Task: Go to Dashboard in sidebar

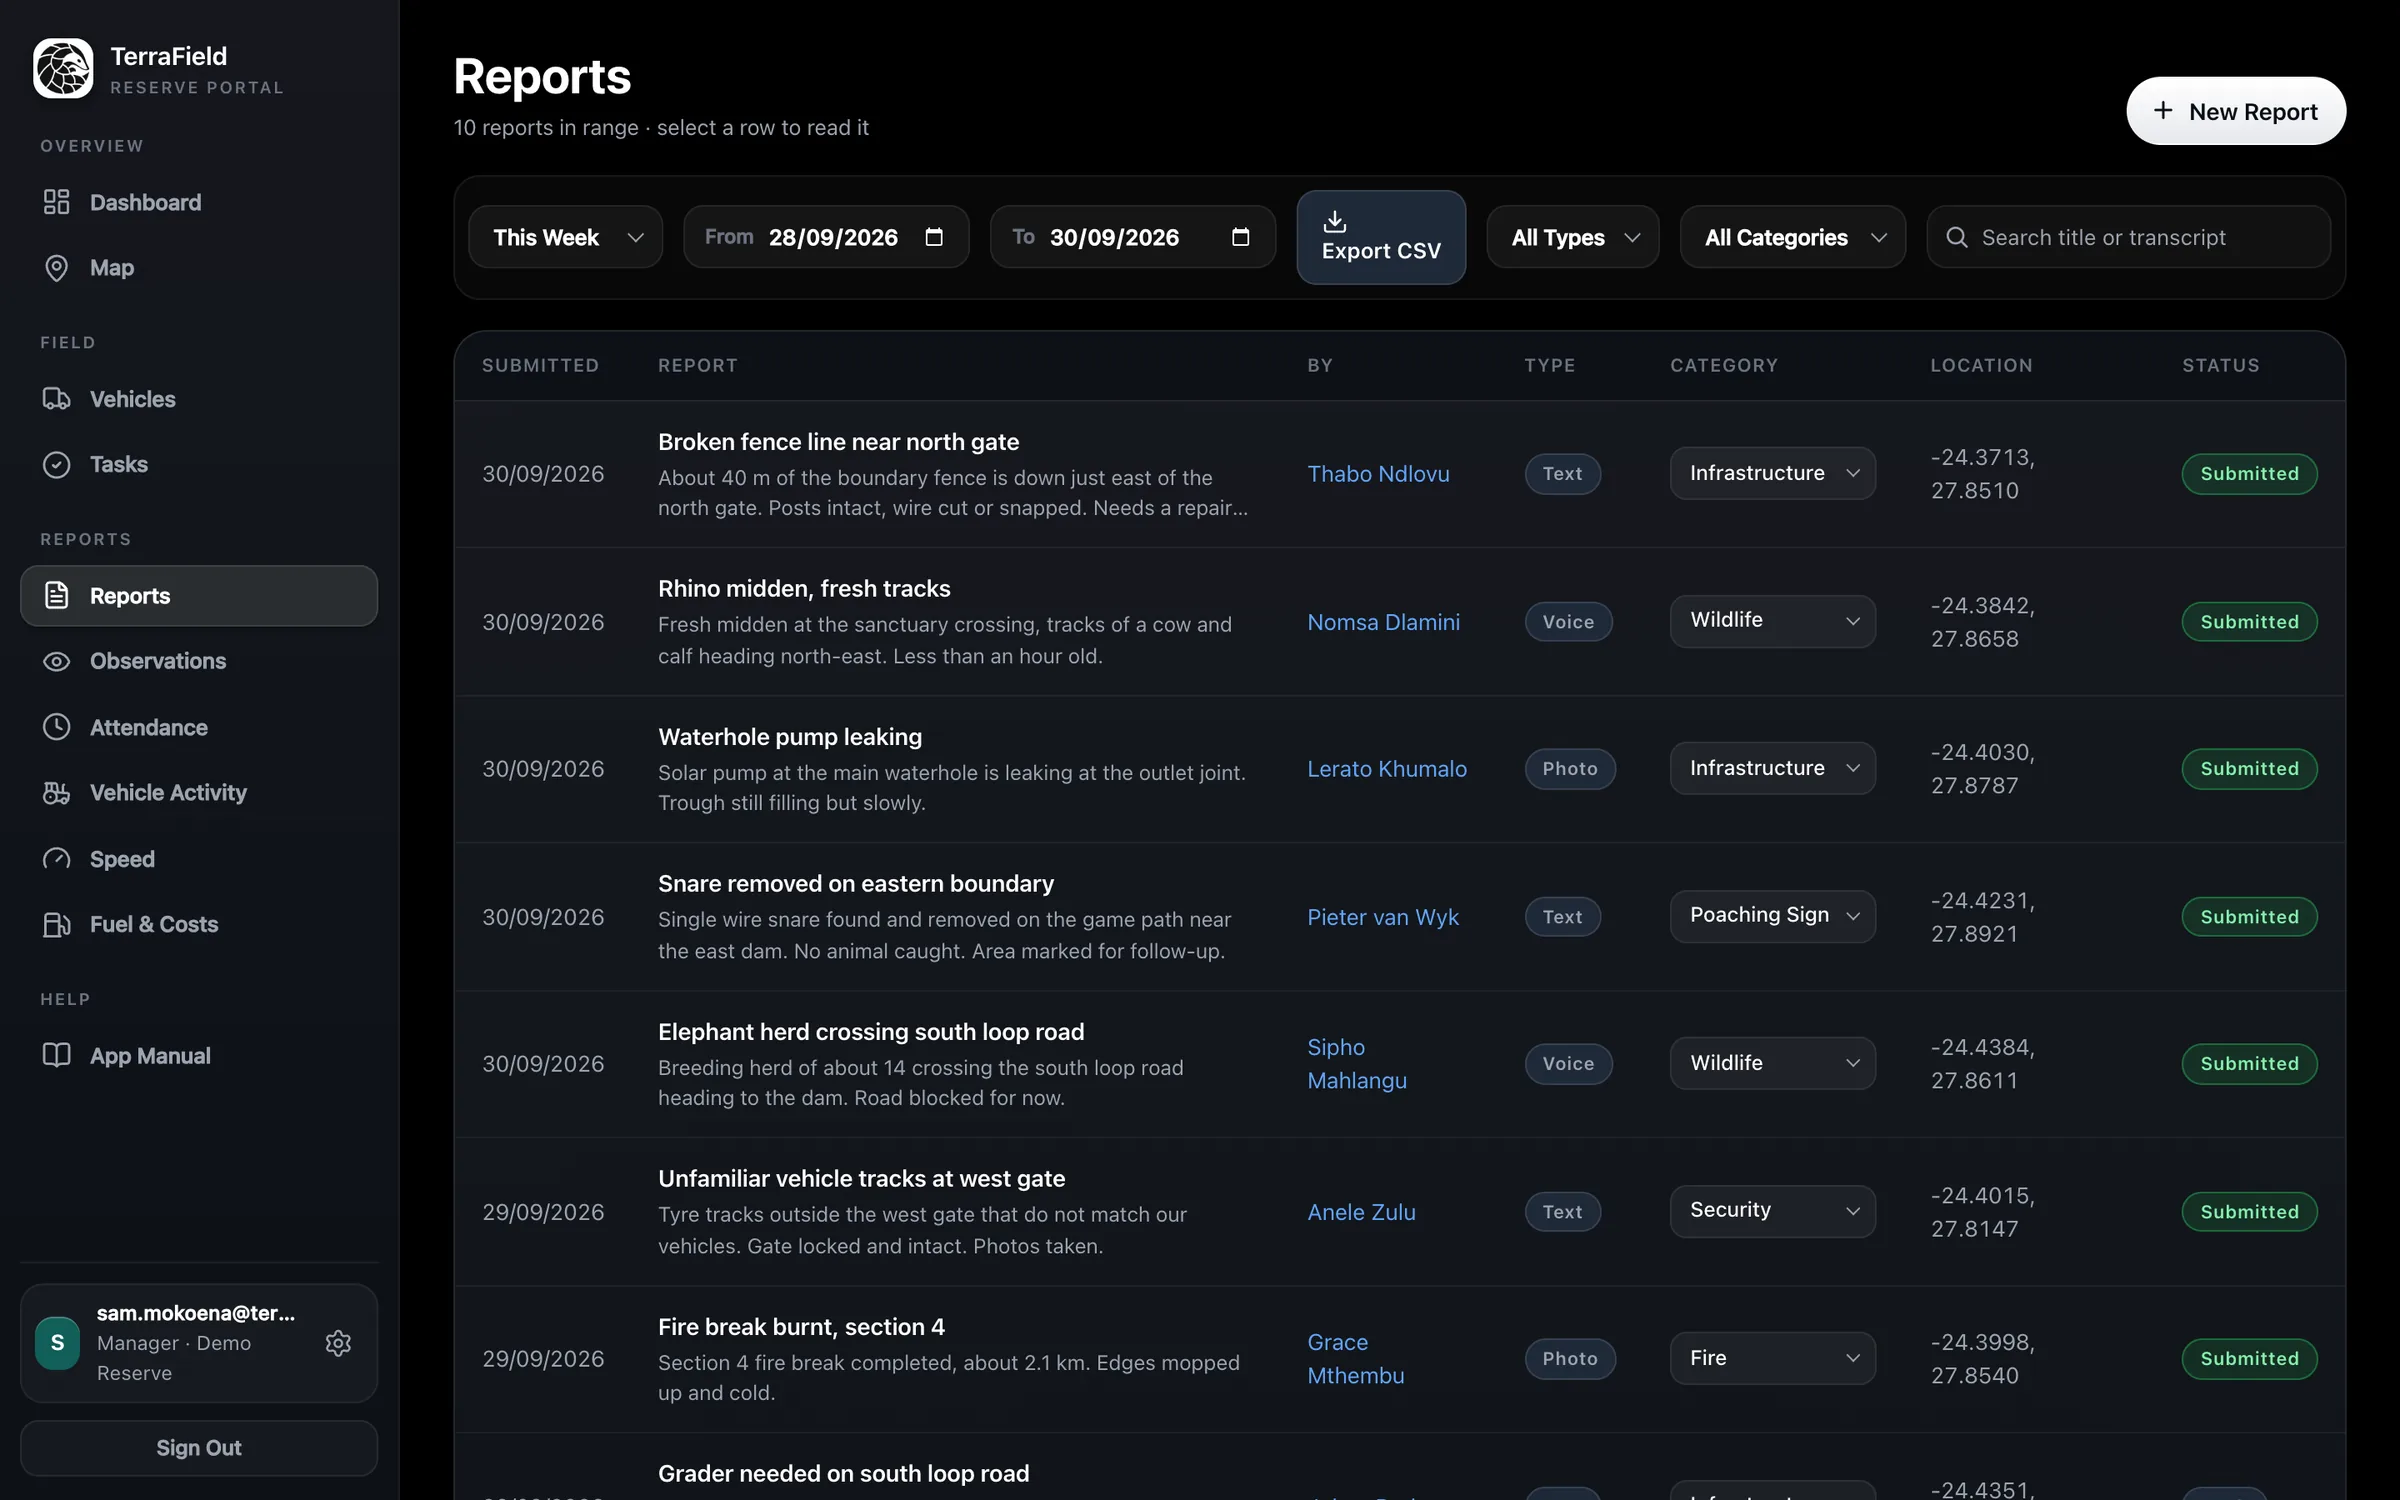Action: [x=199, y=202]
